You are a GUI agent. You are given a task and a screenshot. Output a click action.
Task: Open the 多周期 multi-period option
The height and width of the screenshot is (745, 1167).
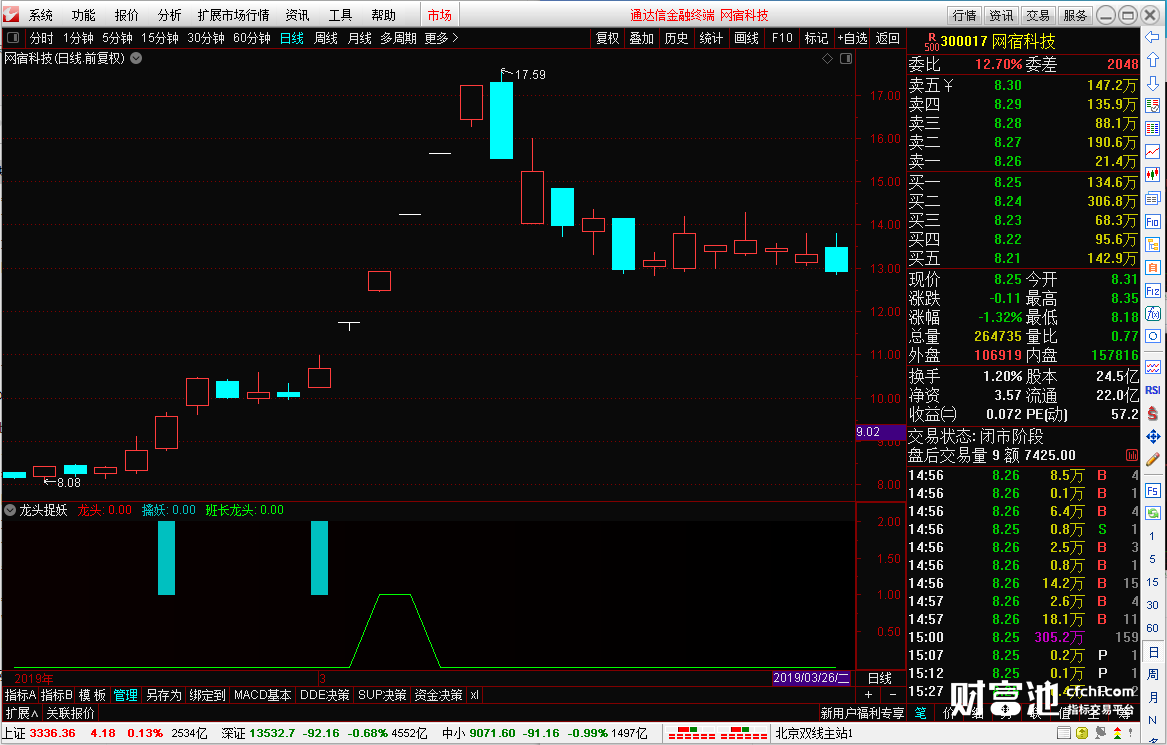[398, 38]
